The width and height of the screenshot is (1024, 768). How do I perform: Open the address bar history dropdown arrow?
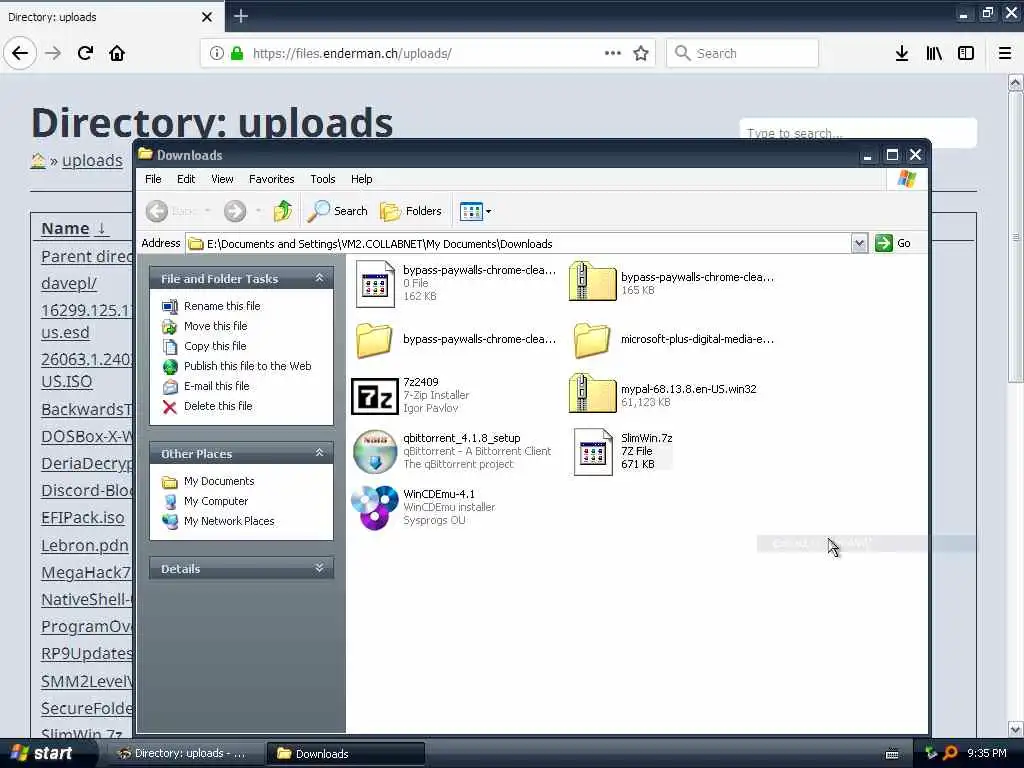click(859, 243)
